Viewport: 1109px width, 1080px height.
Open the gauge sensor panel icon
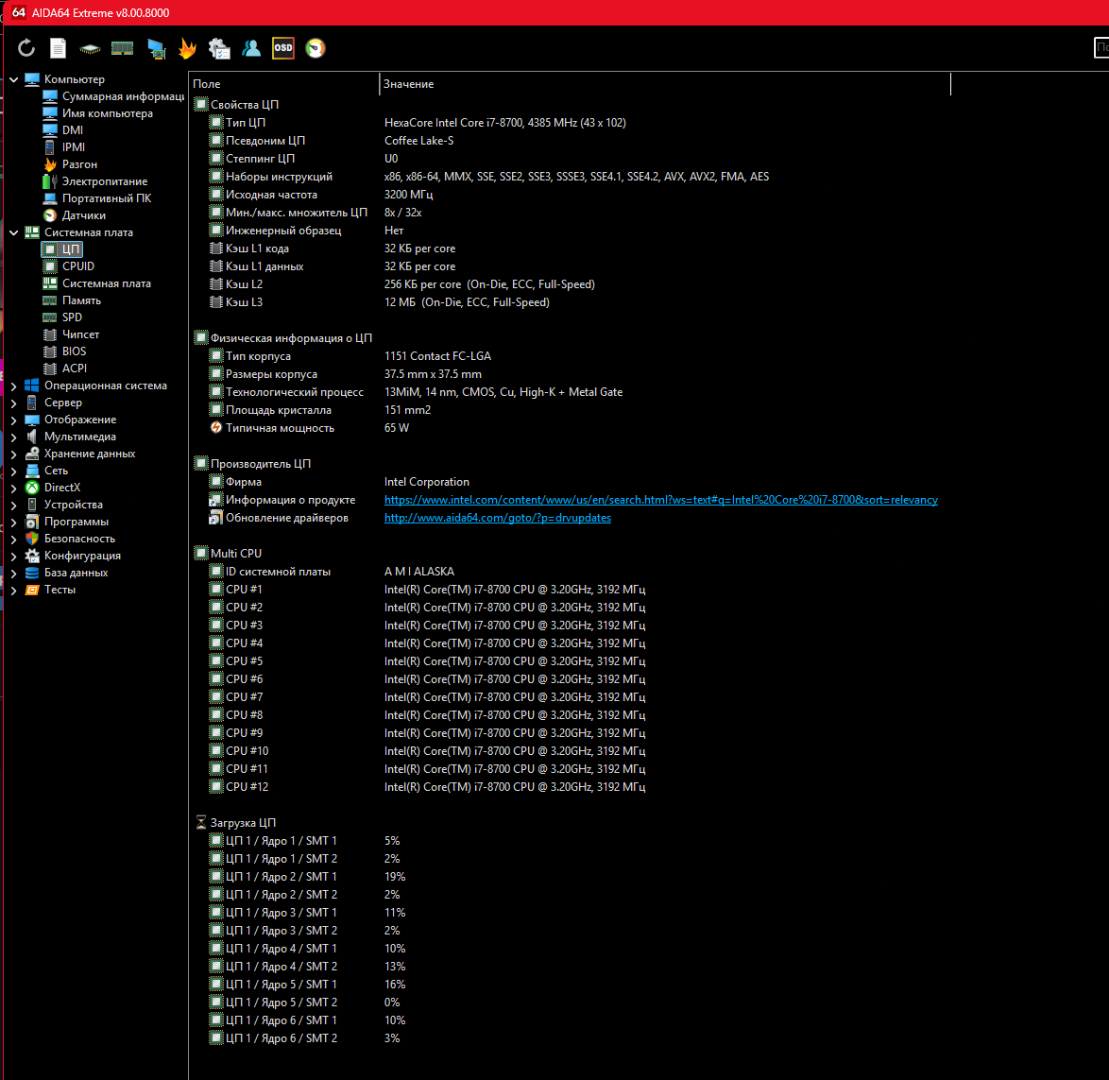315,48
